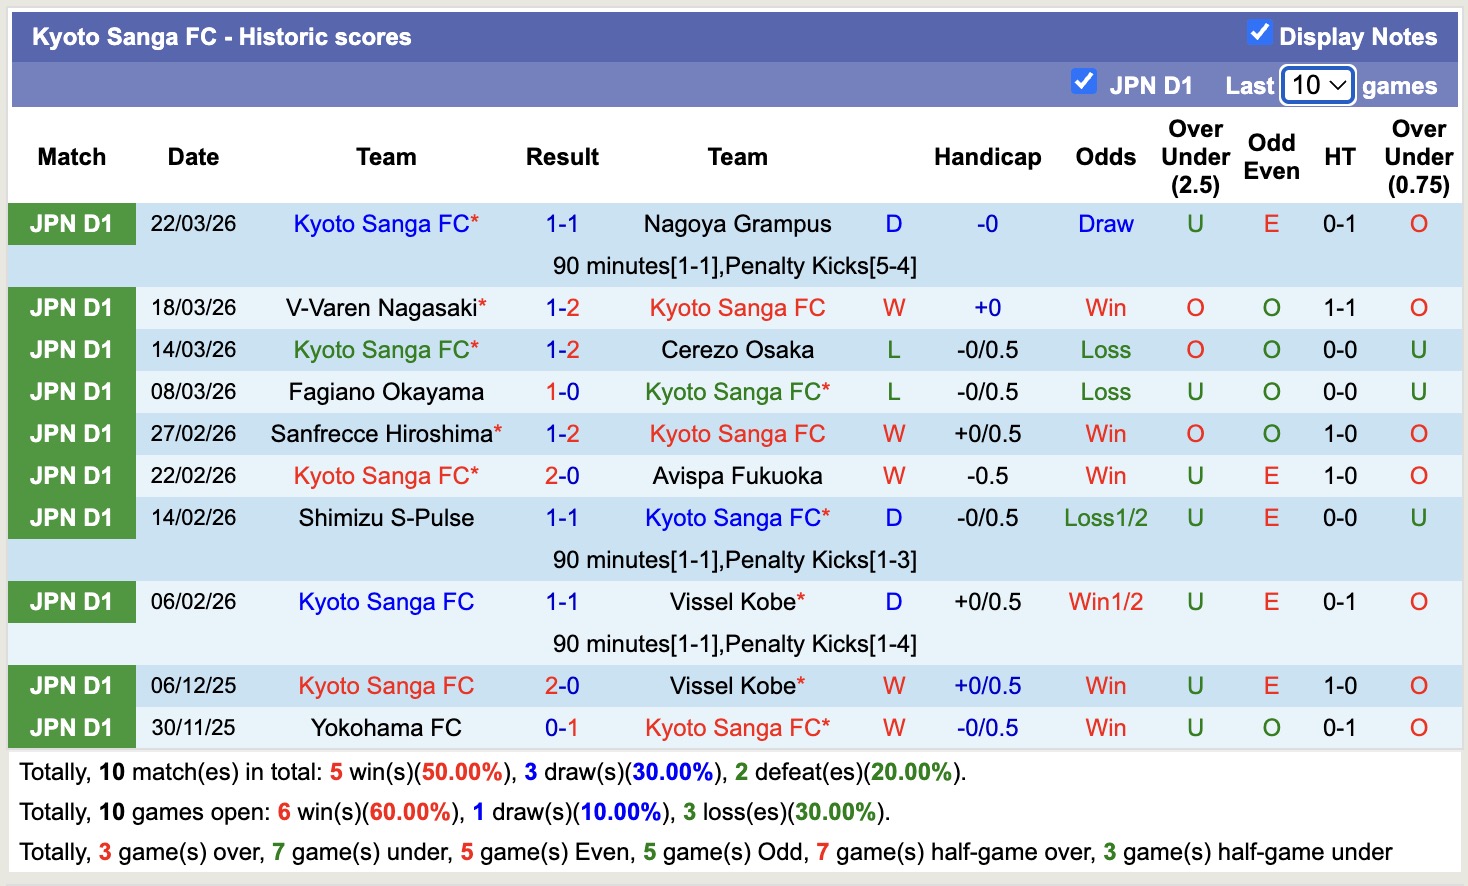The height and width of the screenshot is (886, 1468).
Task: Open the Yokohama FC team link
Action: (385, 727)
